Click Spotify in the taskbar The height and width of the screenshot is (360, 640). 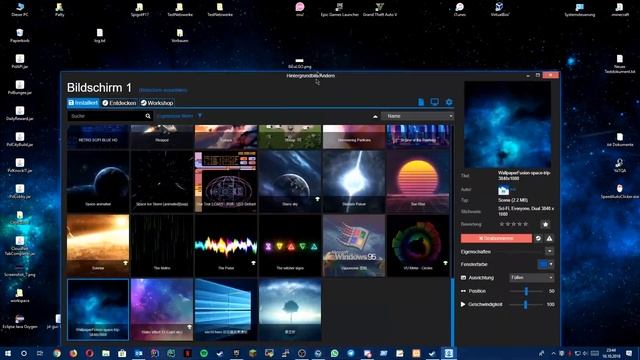tap(204, 353)
